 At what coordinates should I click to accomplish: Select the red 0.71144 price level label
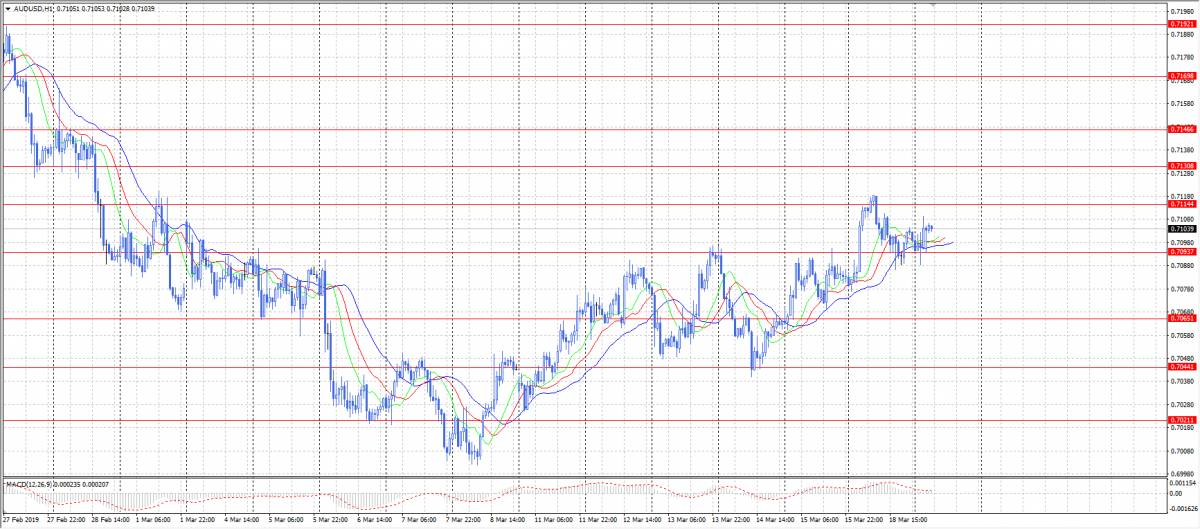(x=1182, y=204)
